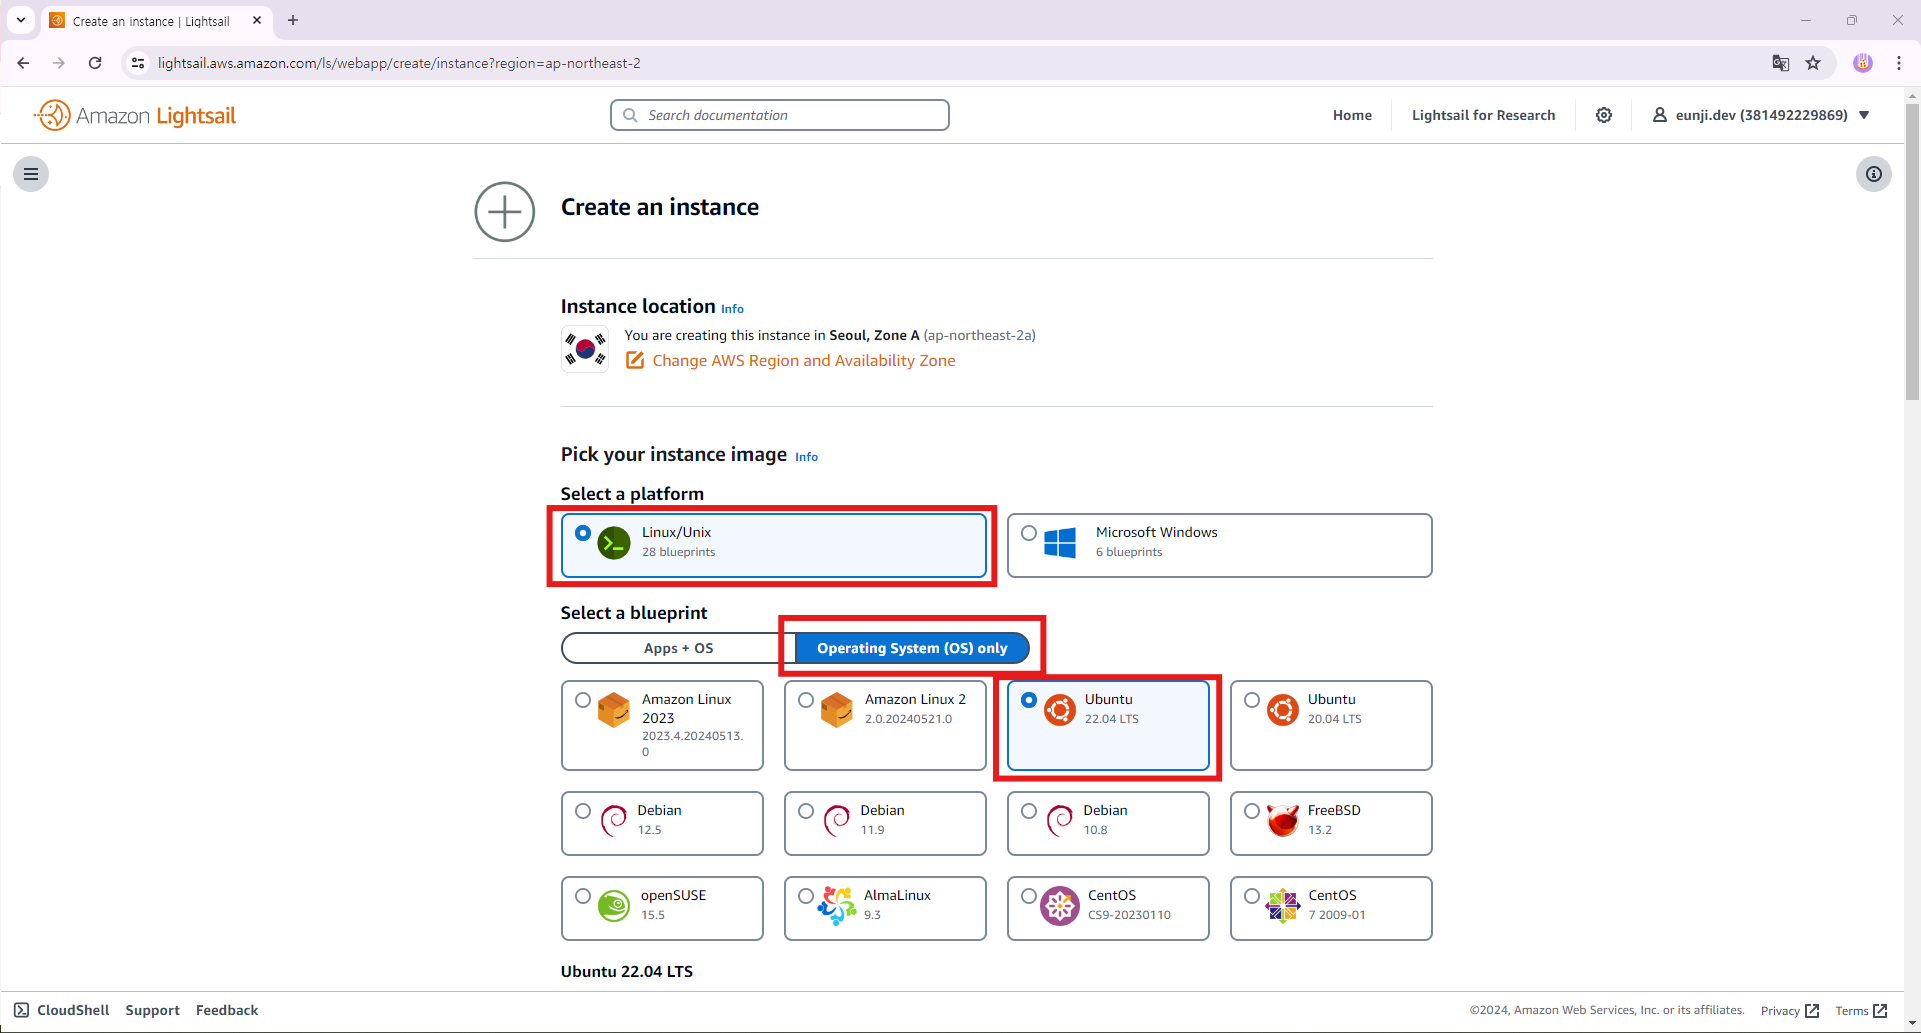Open the info help panel icon
The height and width of the screenshot is (1033, 1921).
coord(1874,174)
